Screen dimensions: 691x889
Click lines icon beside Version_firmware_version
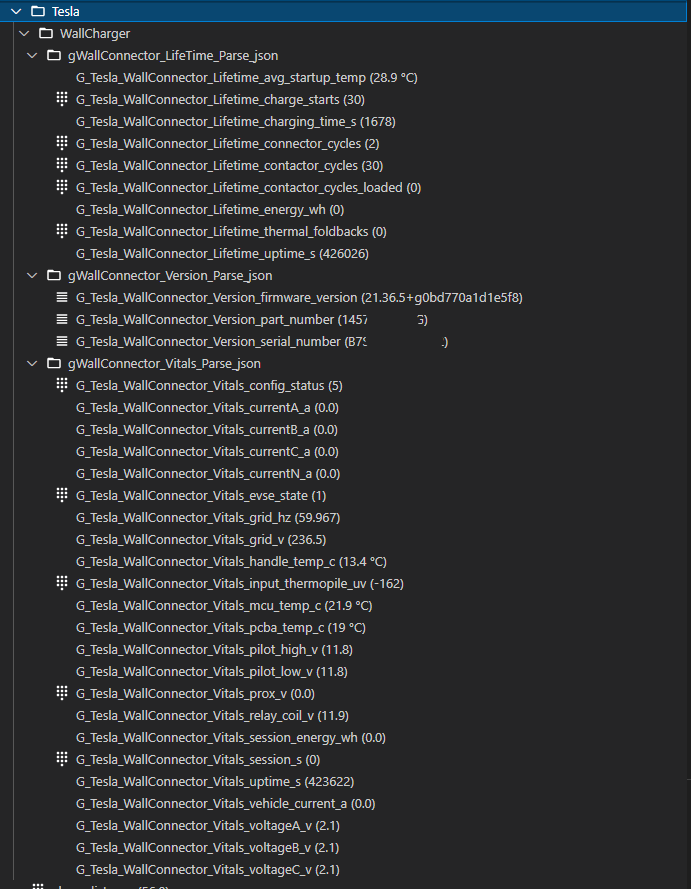coord(62,297)
